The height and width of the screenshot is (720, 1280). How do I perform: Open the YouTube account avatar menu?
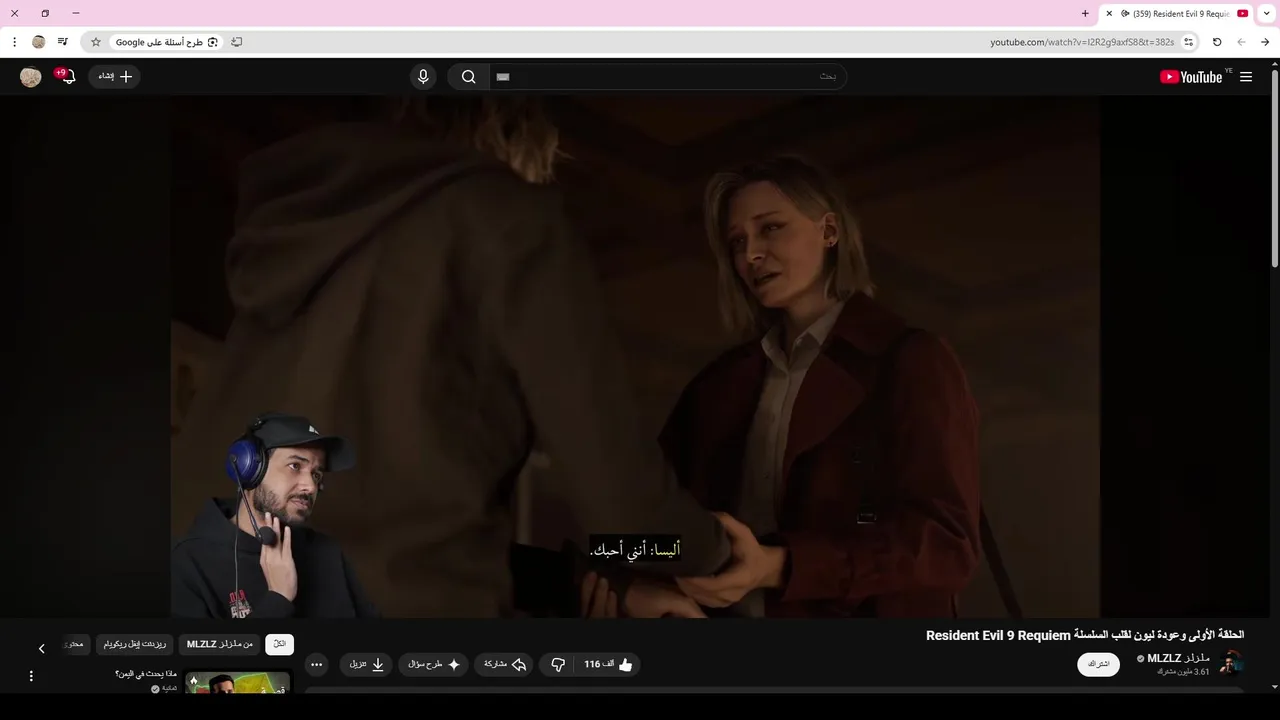(x=31, y=77)
